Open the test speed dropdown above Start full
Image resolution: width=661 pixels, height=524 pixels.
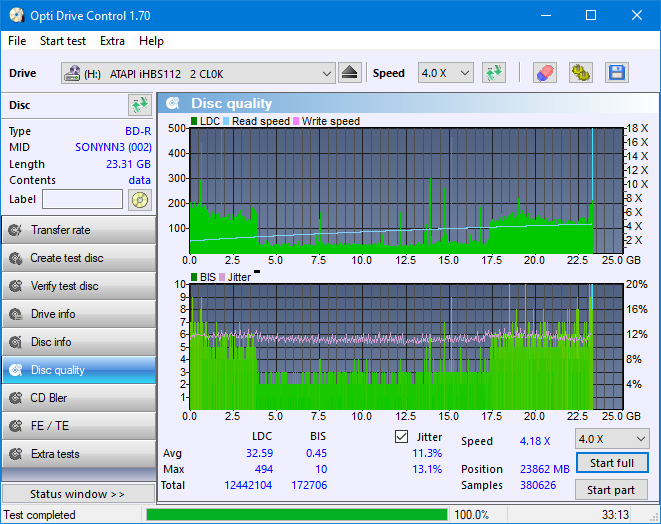click(x=612, y=439)
